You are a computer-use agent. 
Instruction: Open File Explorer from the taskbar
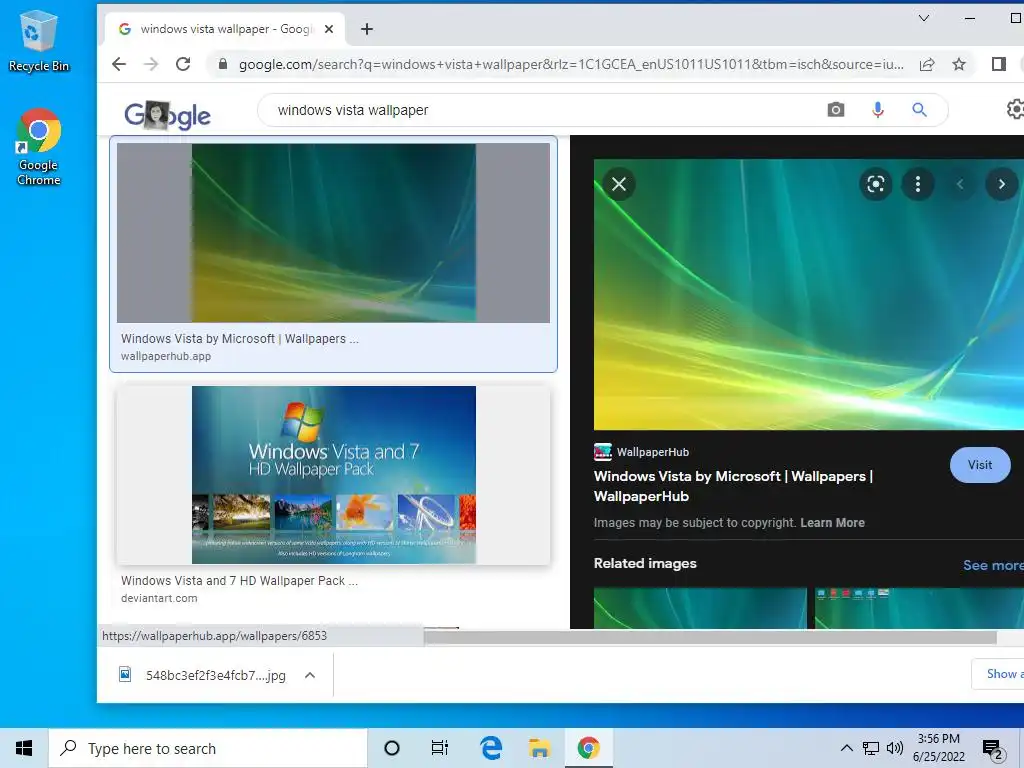(539, 748)
